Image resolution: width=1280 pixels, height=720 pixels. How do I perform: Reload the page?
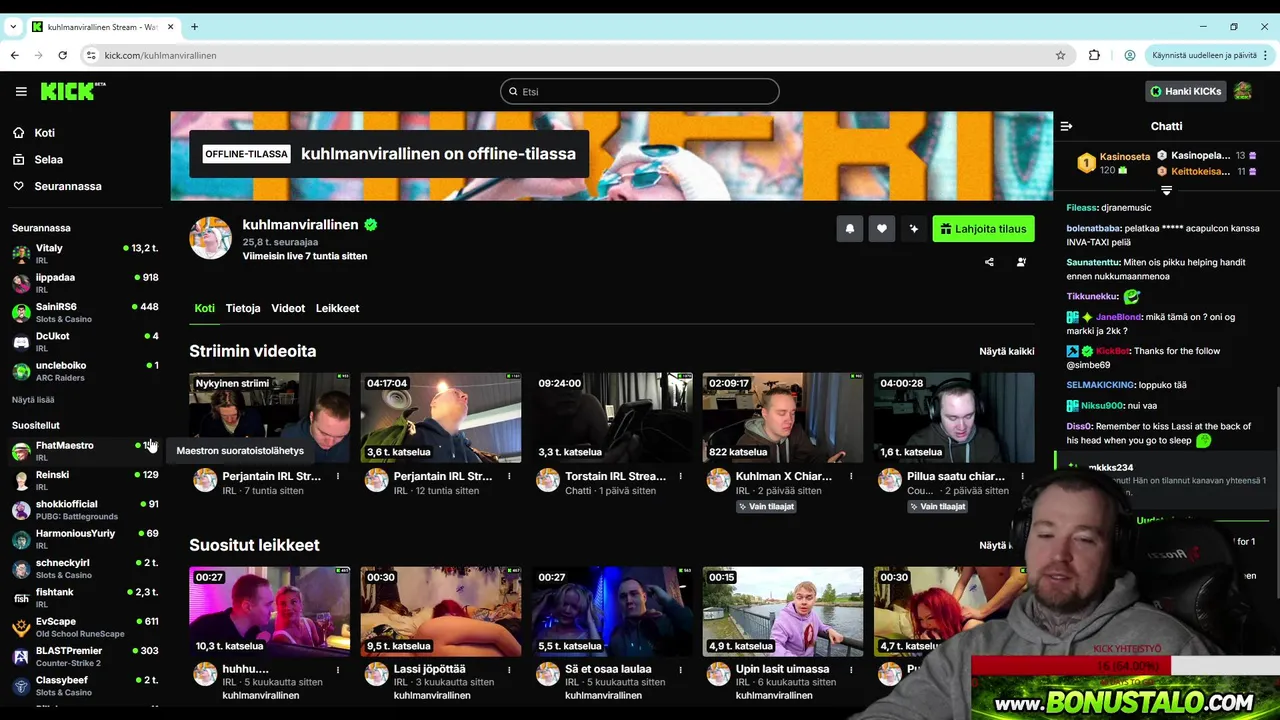coord(62,55)
